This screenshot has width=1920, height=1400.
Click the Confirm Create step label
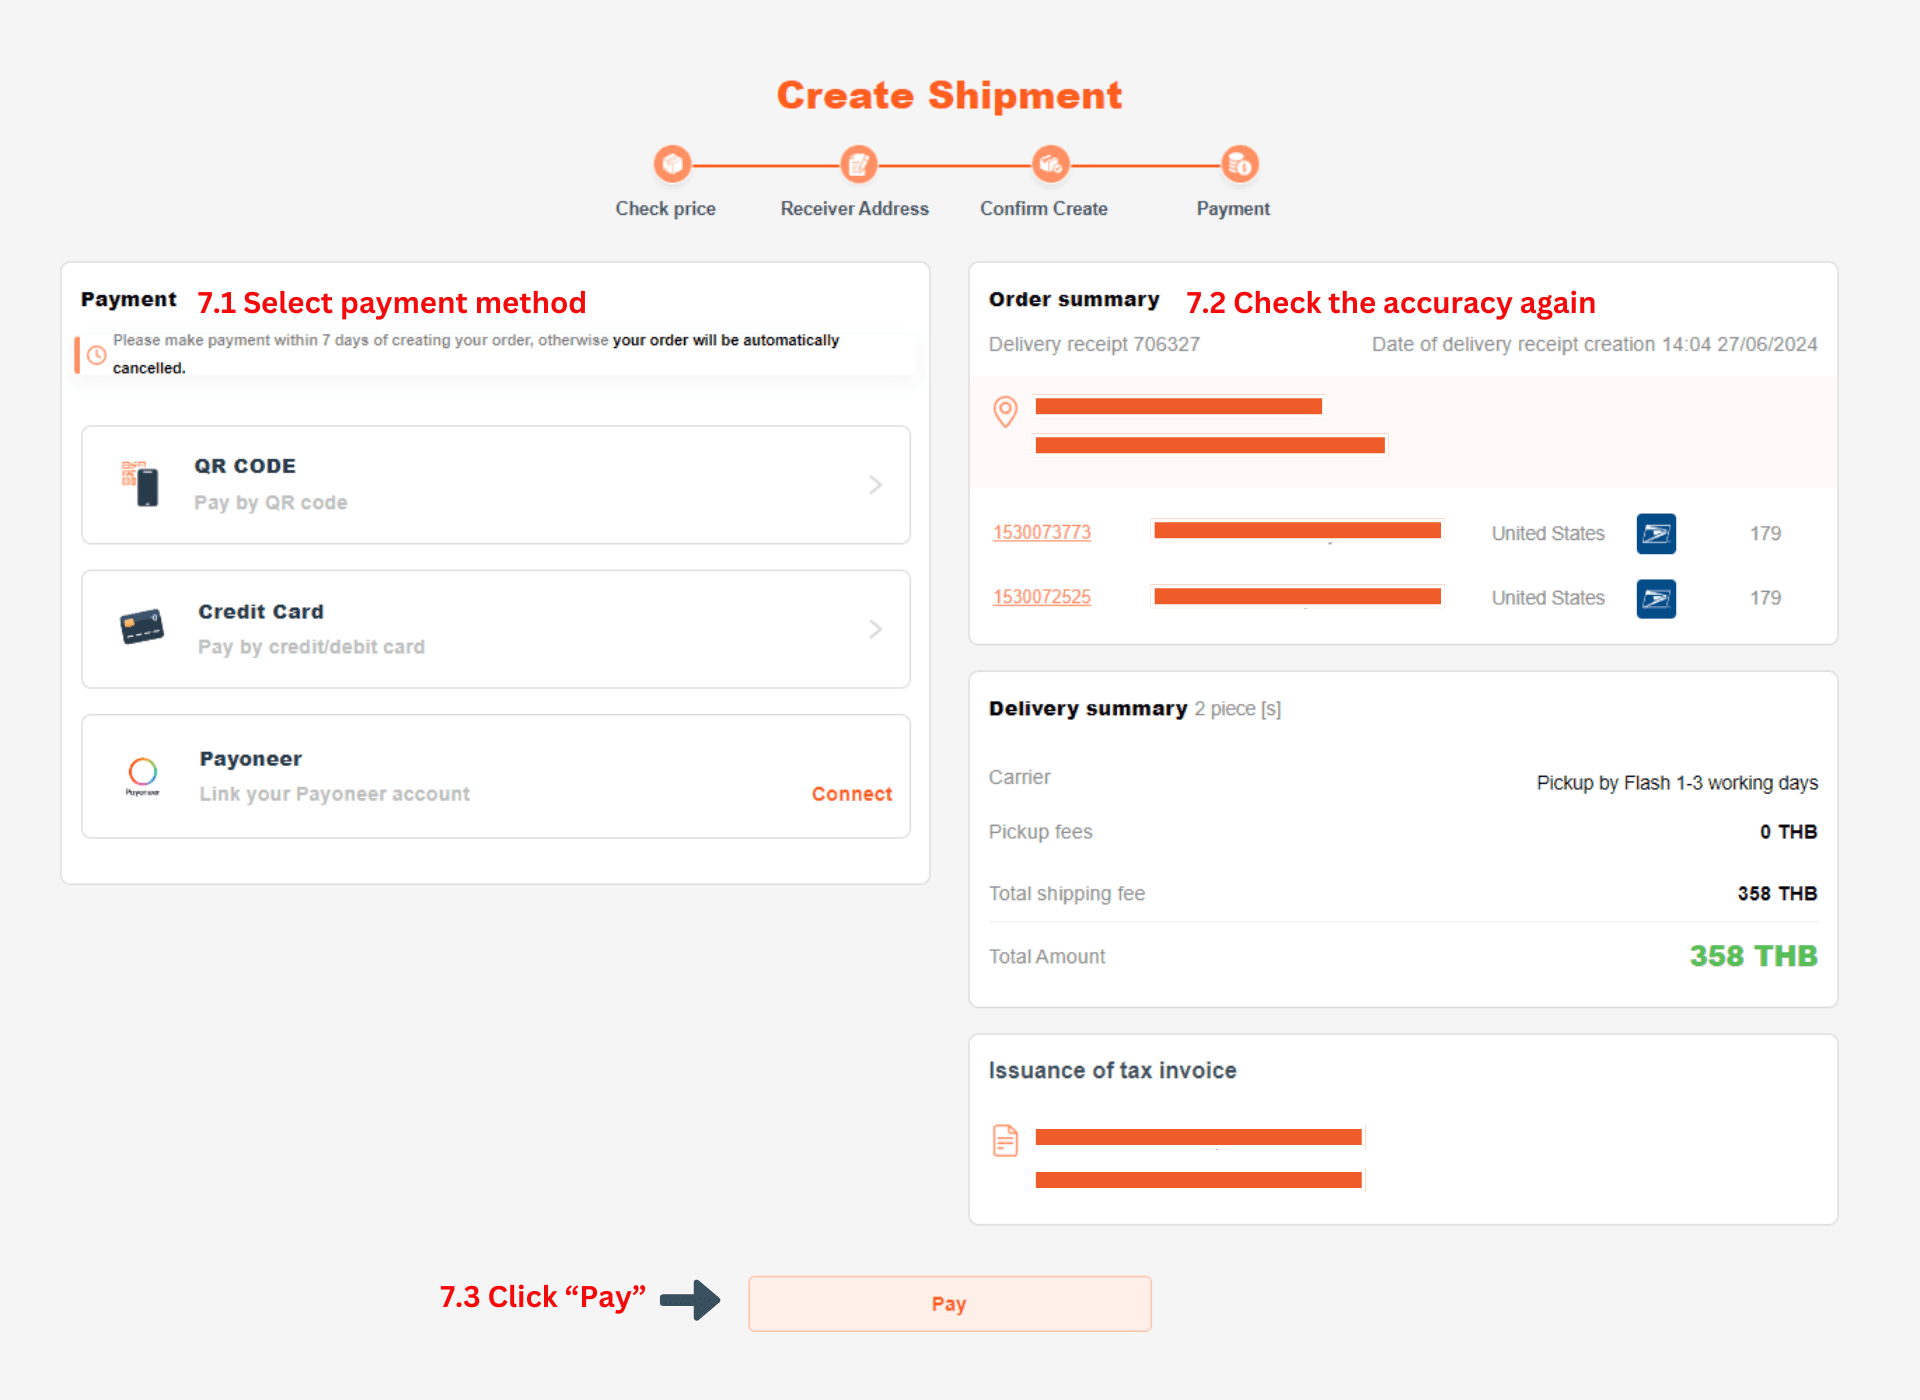[x=1044, y=209]
